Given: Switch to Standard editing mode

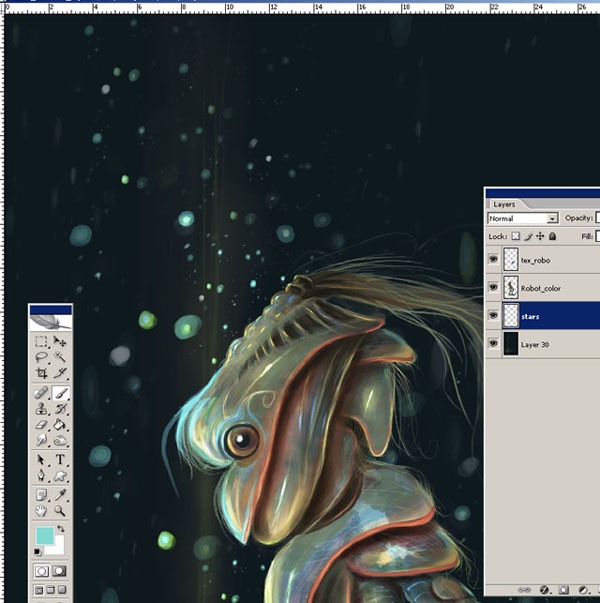Looking at the screenshot, I should pyautogui.click(x=42, y=571).
